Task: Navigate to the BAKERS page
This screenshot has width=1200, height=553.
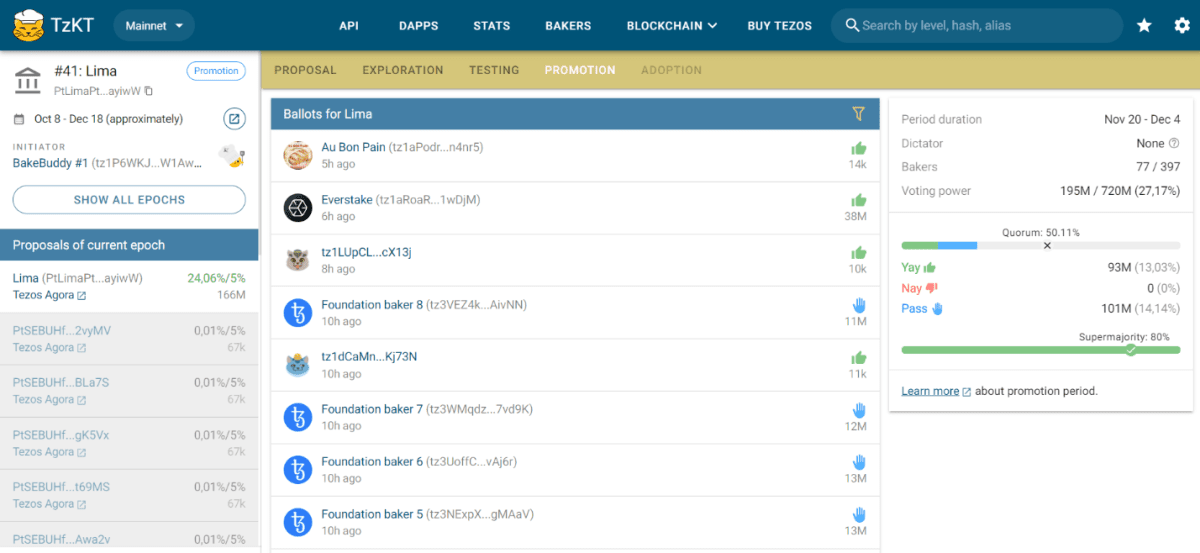Action: pyautogui.click(x=568, y=25)
